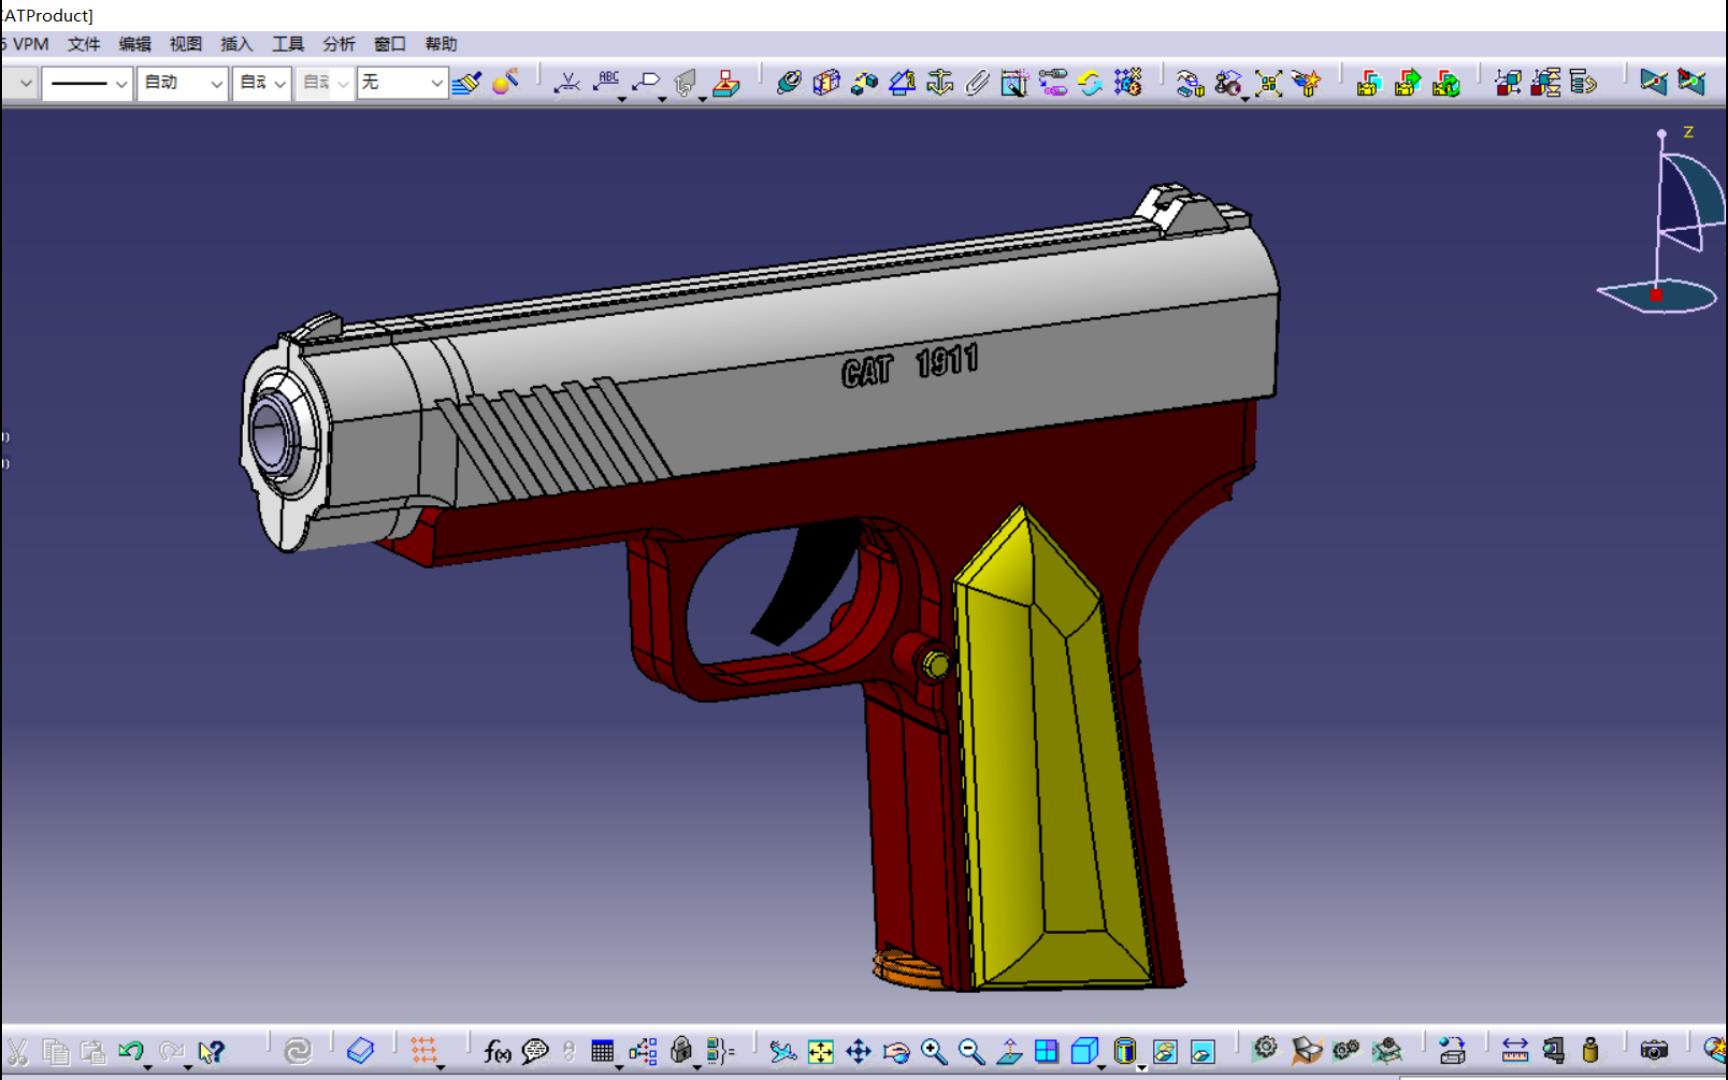Open the 插入 (Insert) menu

pyautogui.click(x=237, y=44)
